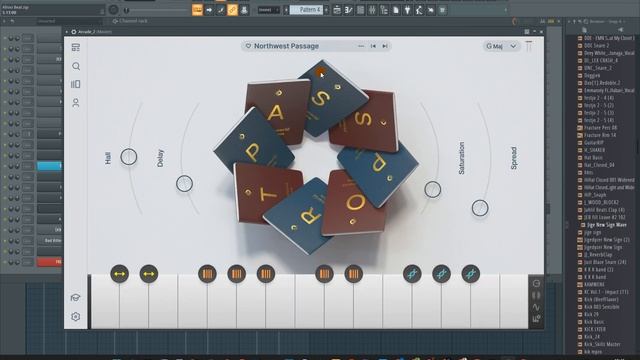Toggle mute LED of Bad Killer channel
This screenshot has height=360, width=640.
[x=5, y=241]
